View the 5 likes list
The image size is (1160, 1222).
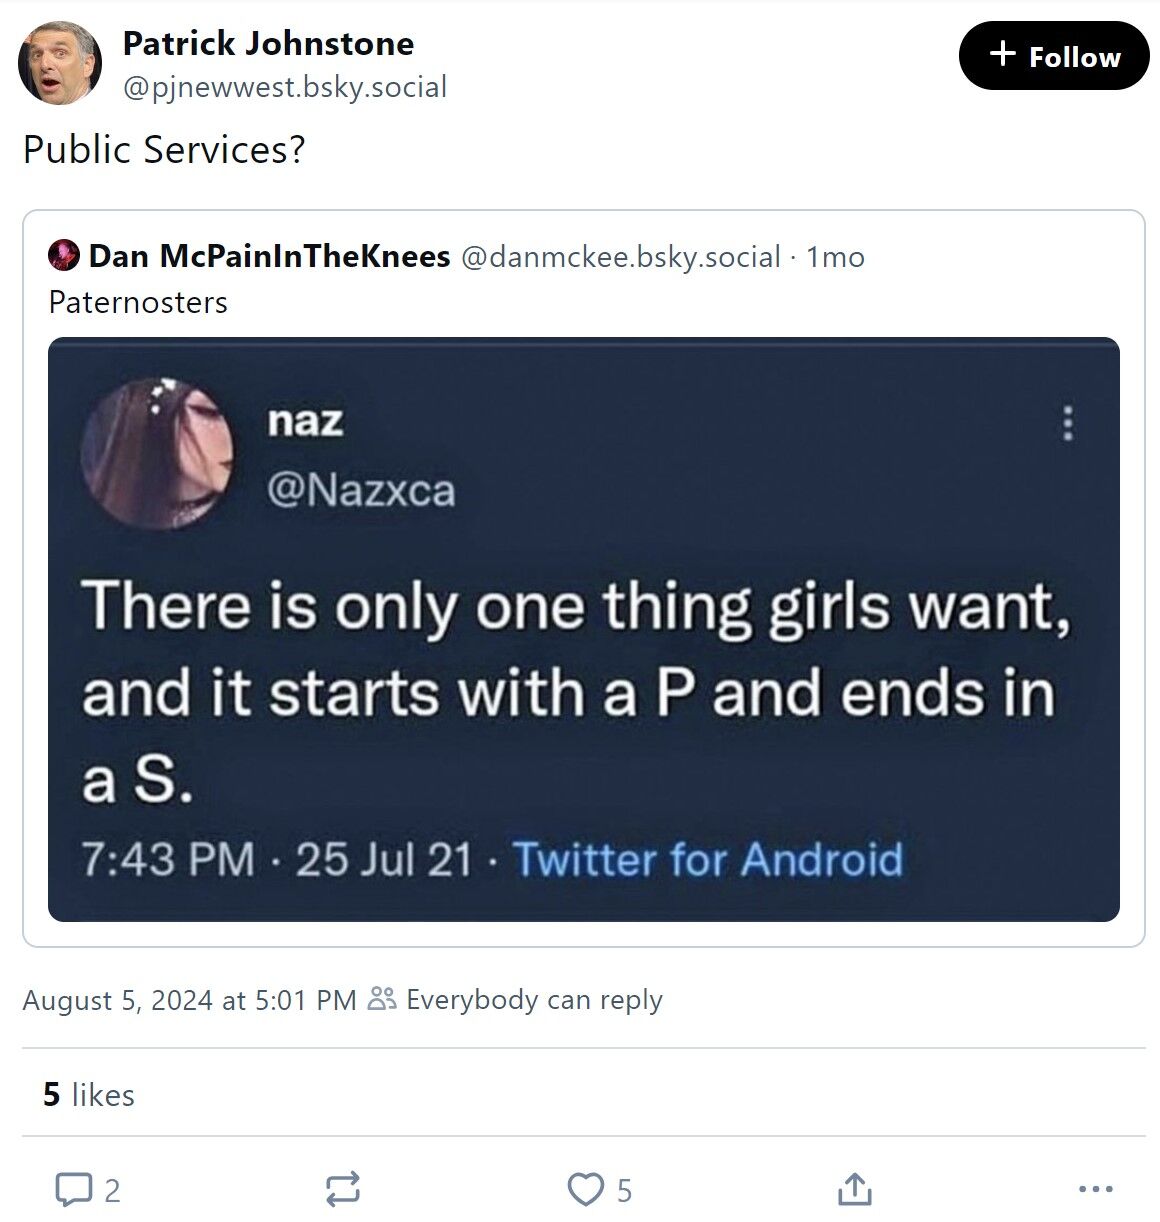[88, 1095]
